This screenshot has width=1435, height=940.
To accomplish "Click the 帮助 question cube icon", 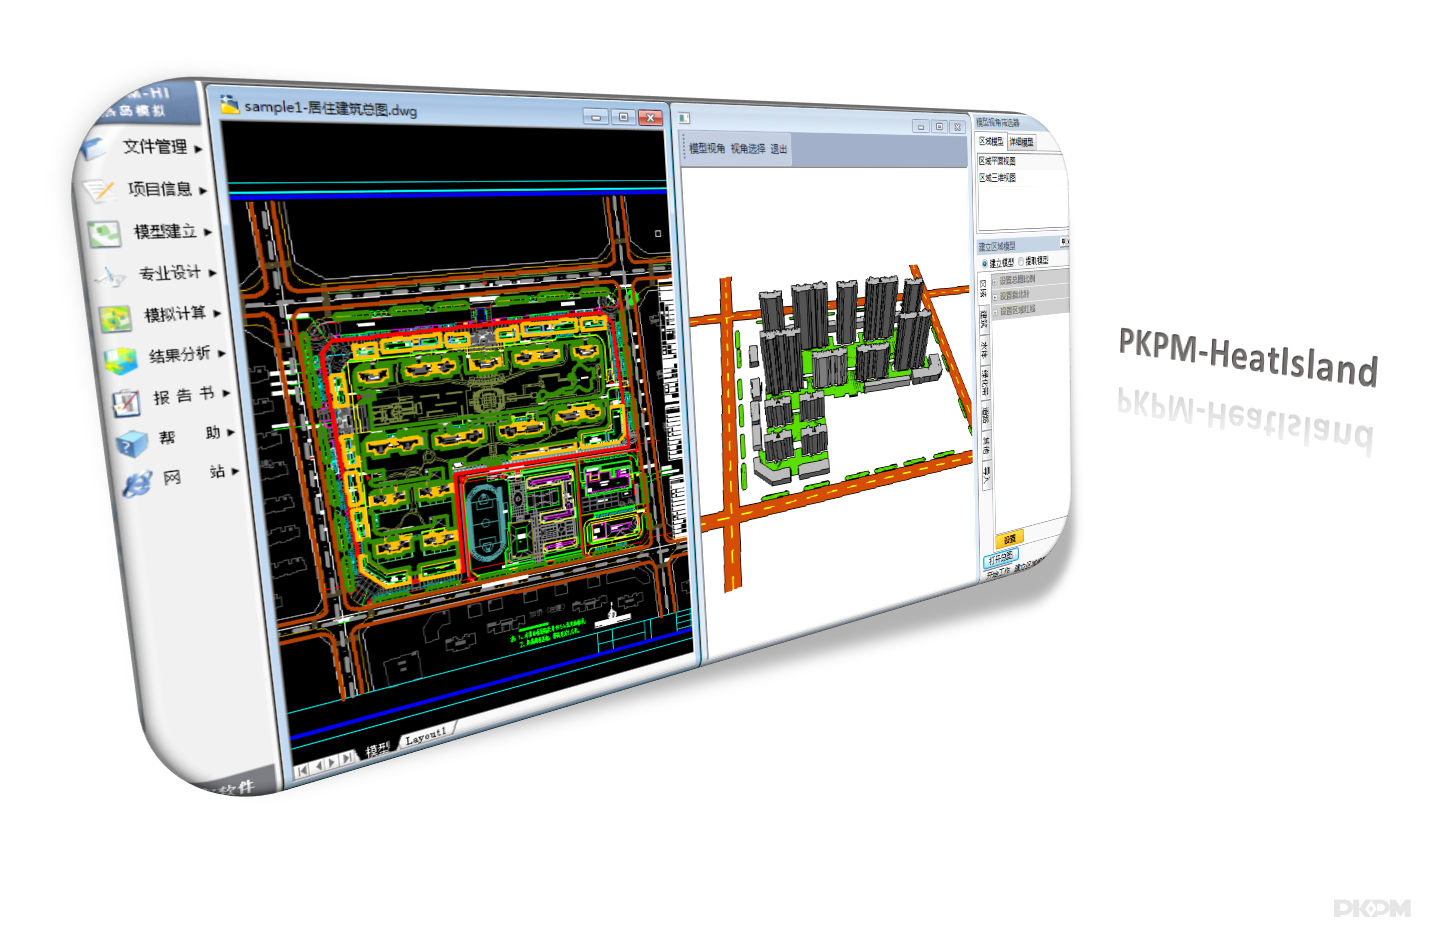I will pos(132,443).
